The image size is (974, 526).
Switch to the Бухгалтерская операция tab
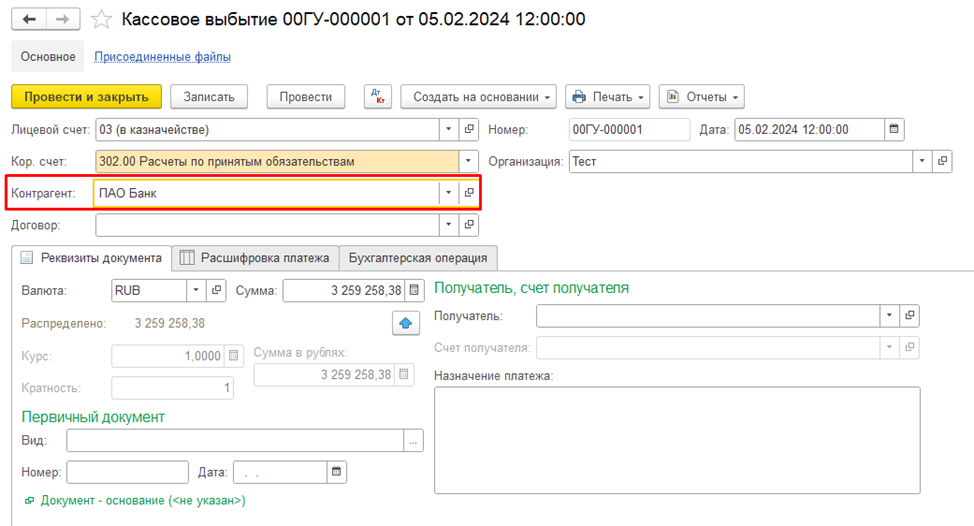418,258
